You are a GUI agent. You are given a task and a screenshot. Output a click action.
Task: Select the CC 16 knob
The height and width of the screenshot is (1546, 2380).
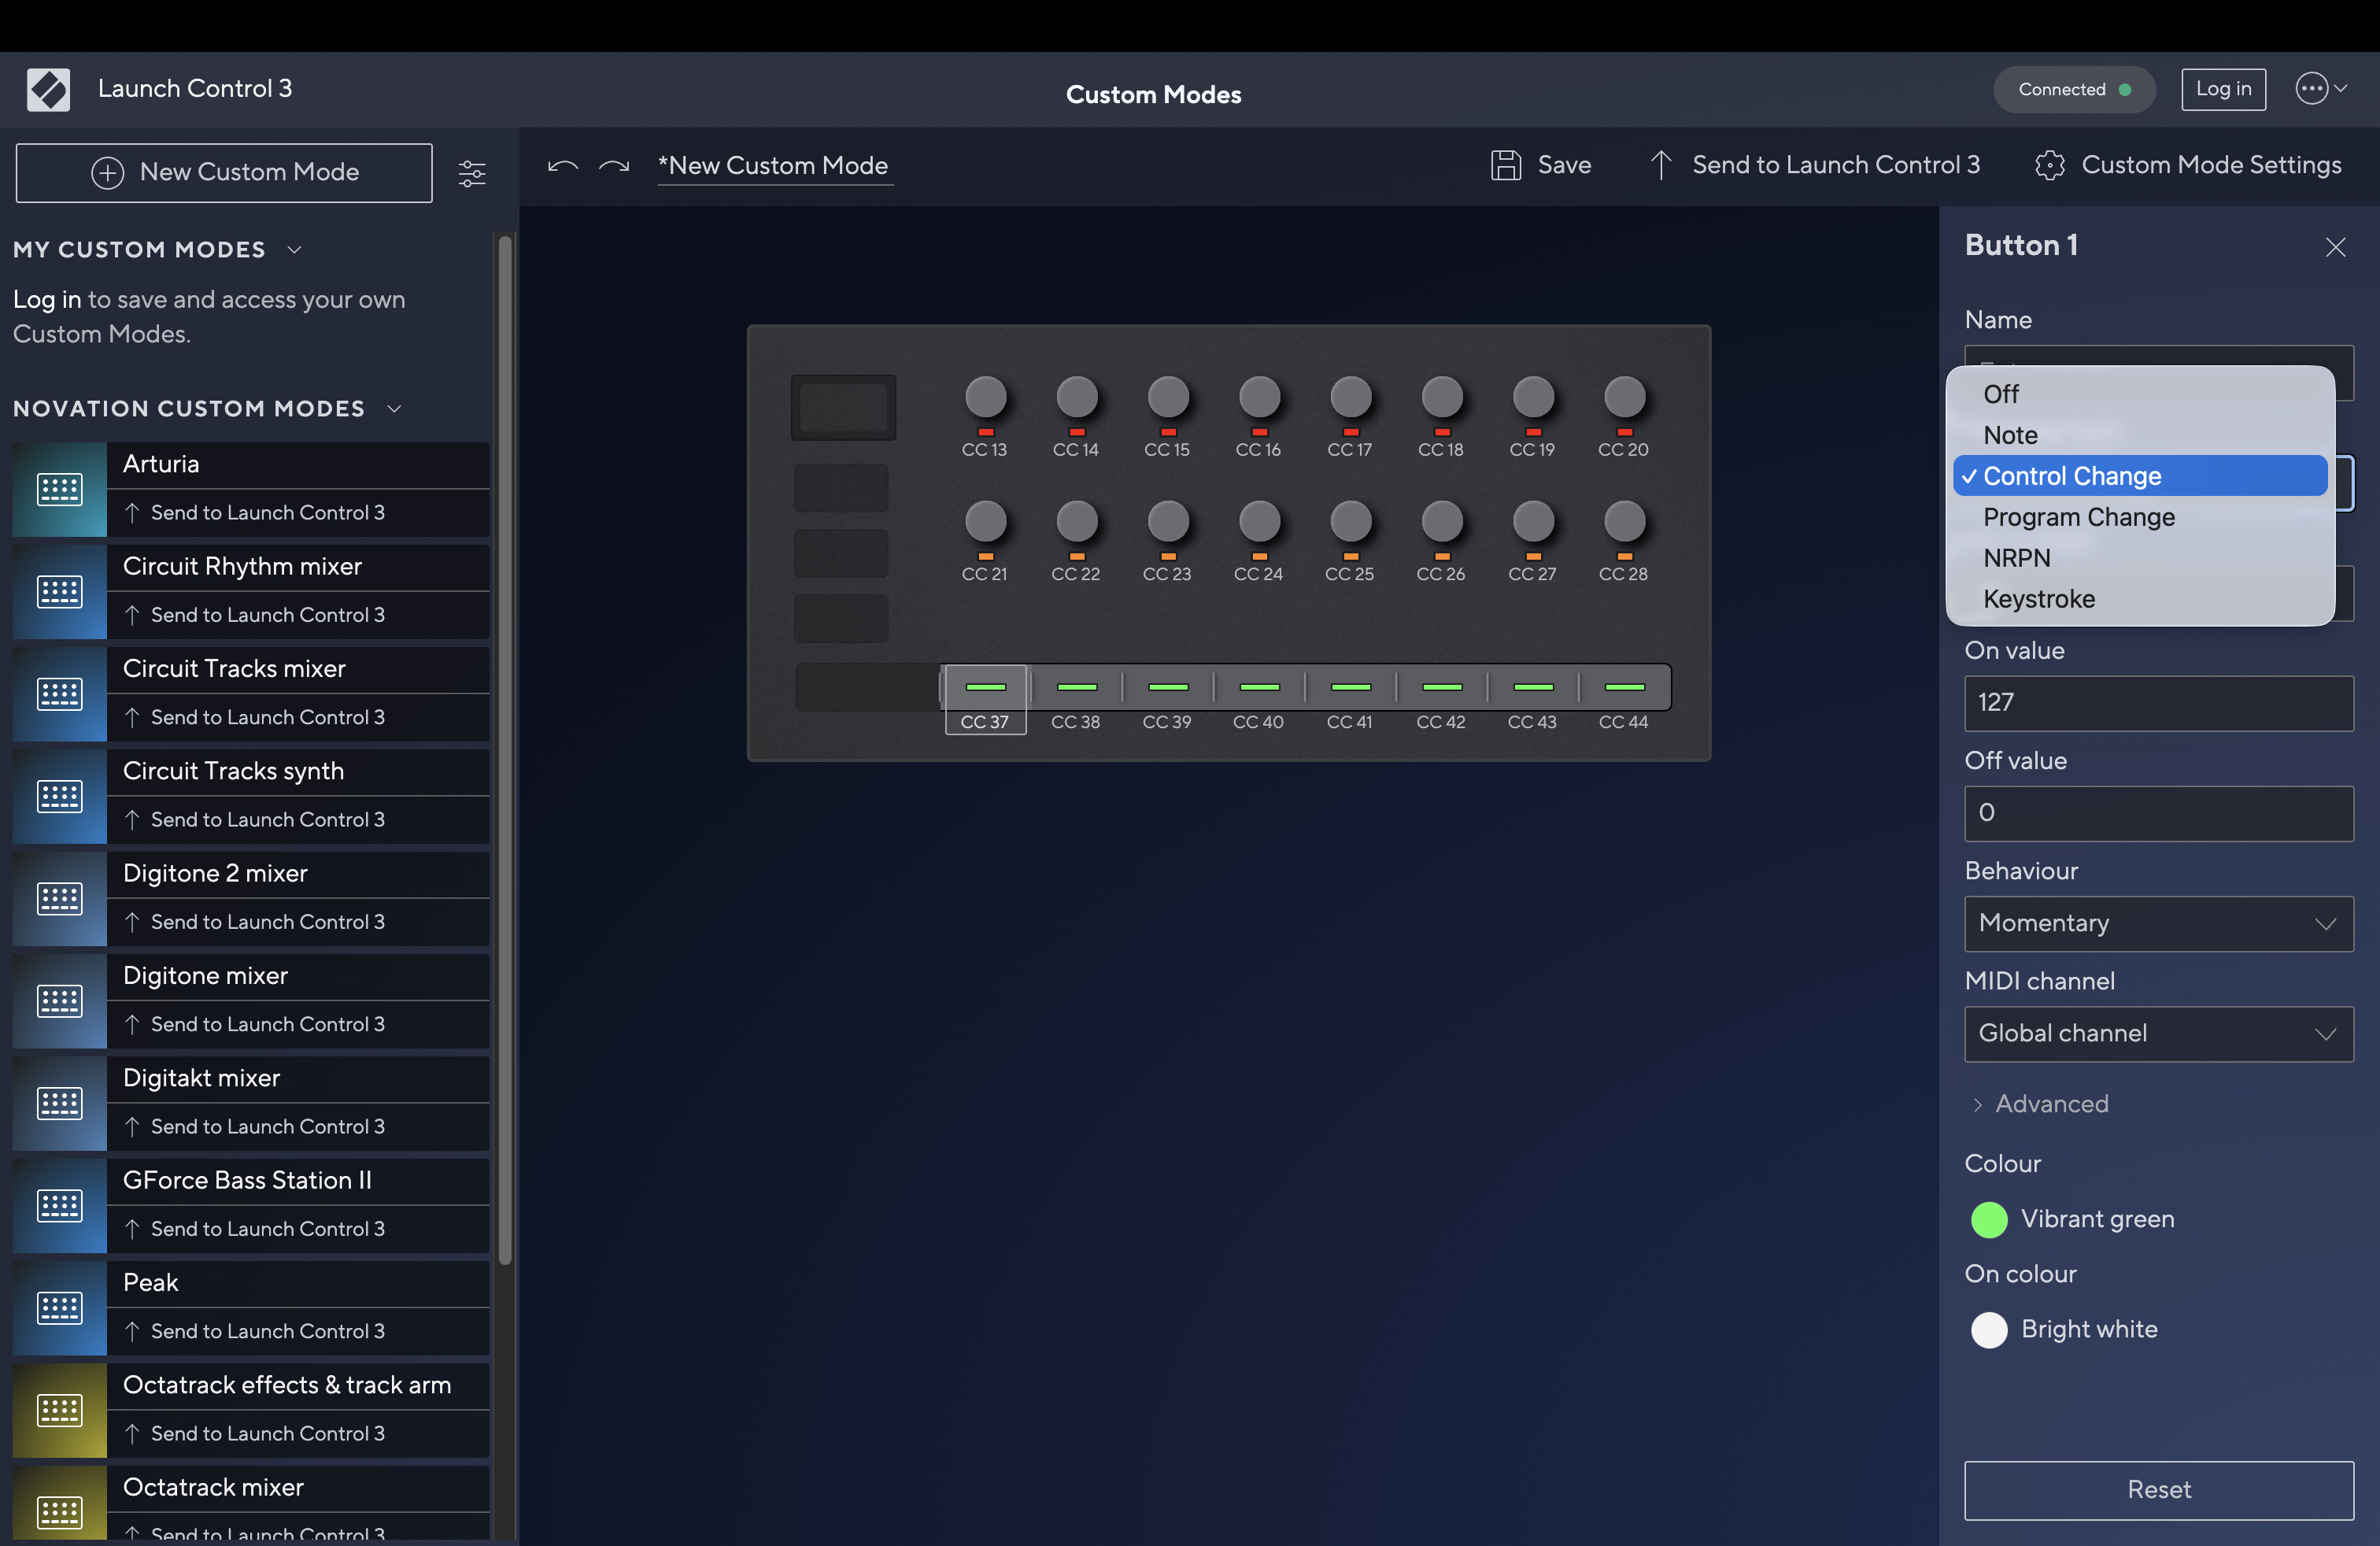[x=1259, y=397]
